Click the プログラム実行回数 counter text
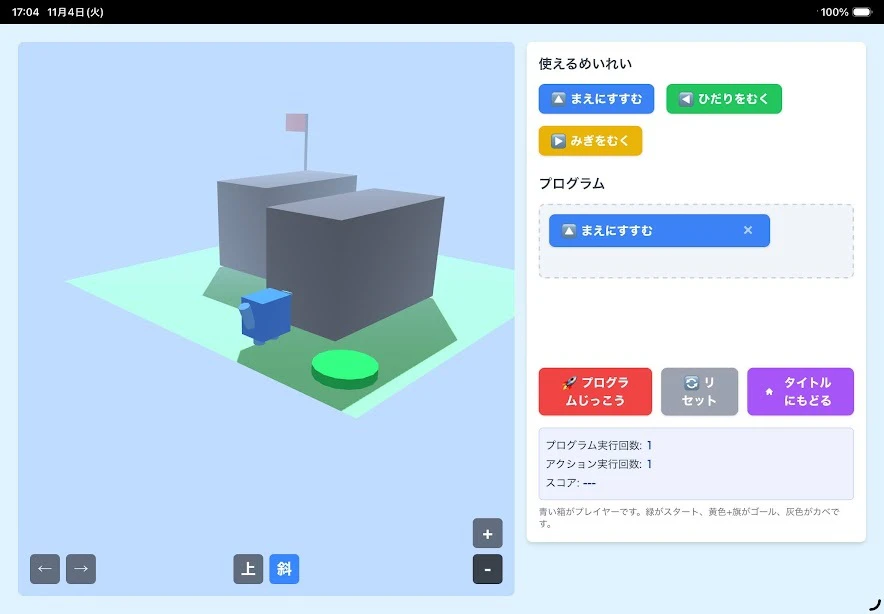884x614 pixels. point(599,445)
